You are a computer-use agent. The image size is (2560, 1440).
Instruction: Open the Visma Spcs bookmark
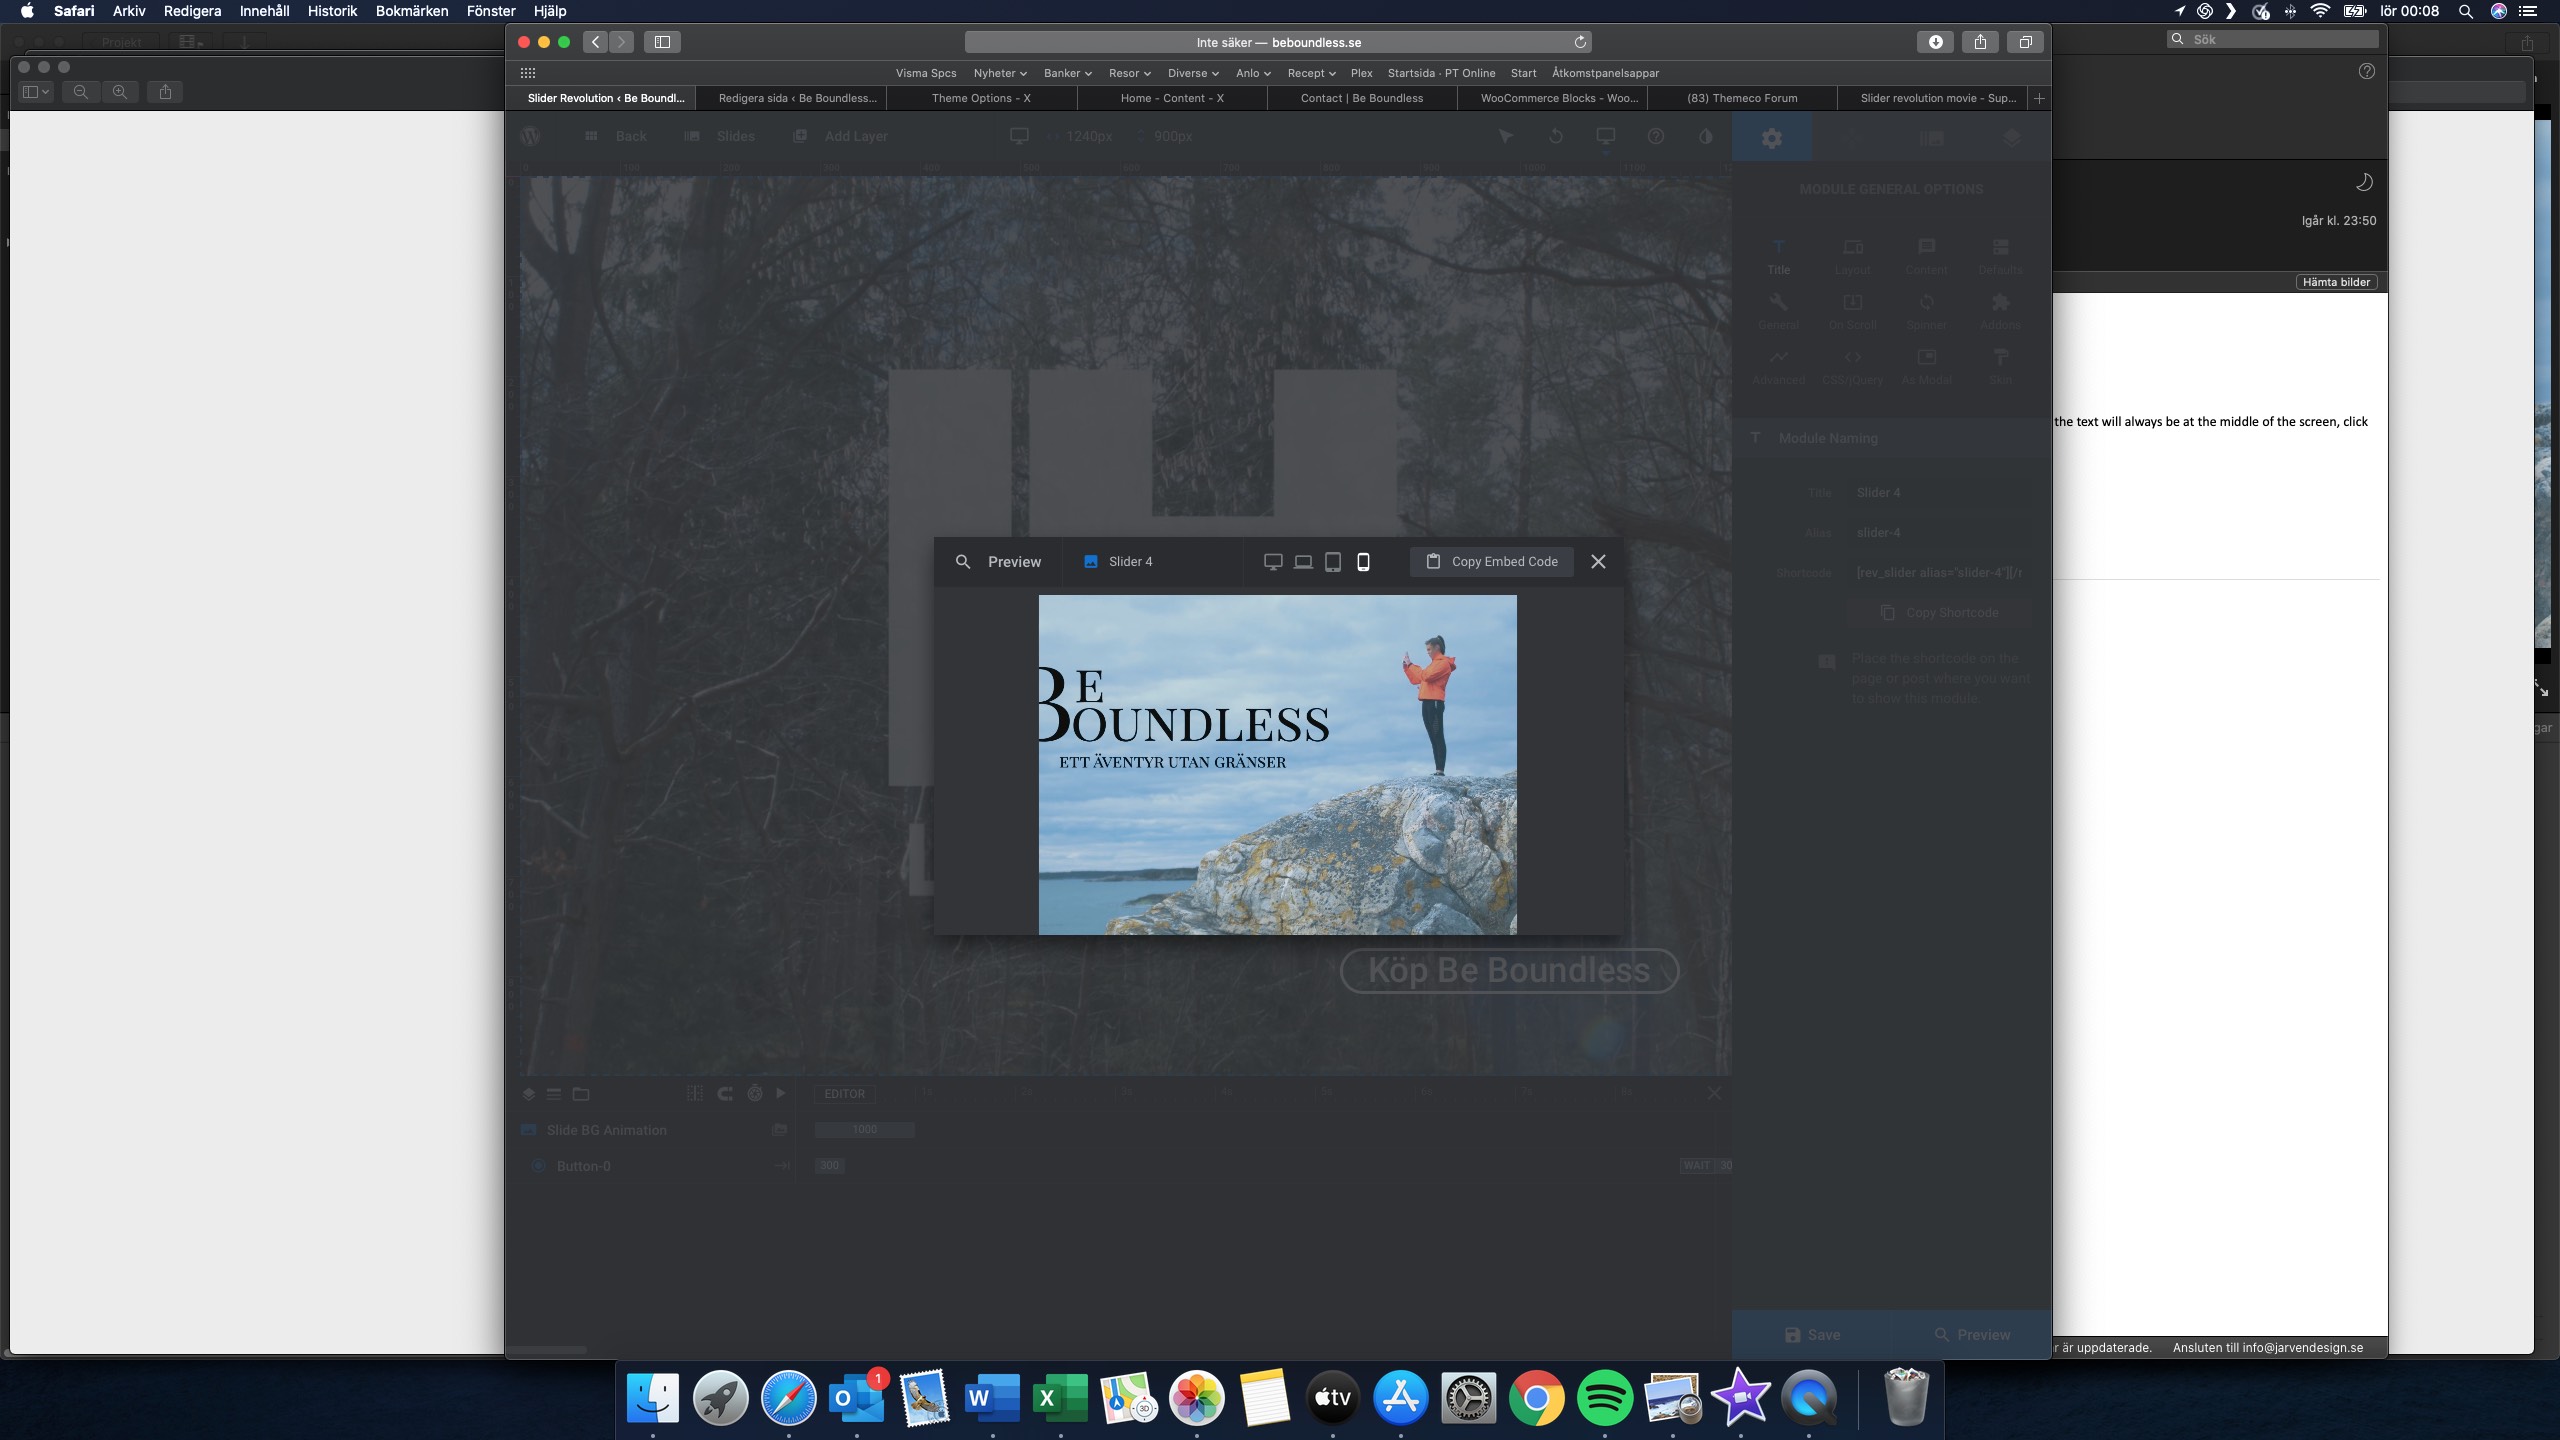pos(926,73)
